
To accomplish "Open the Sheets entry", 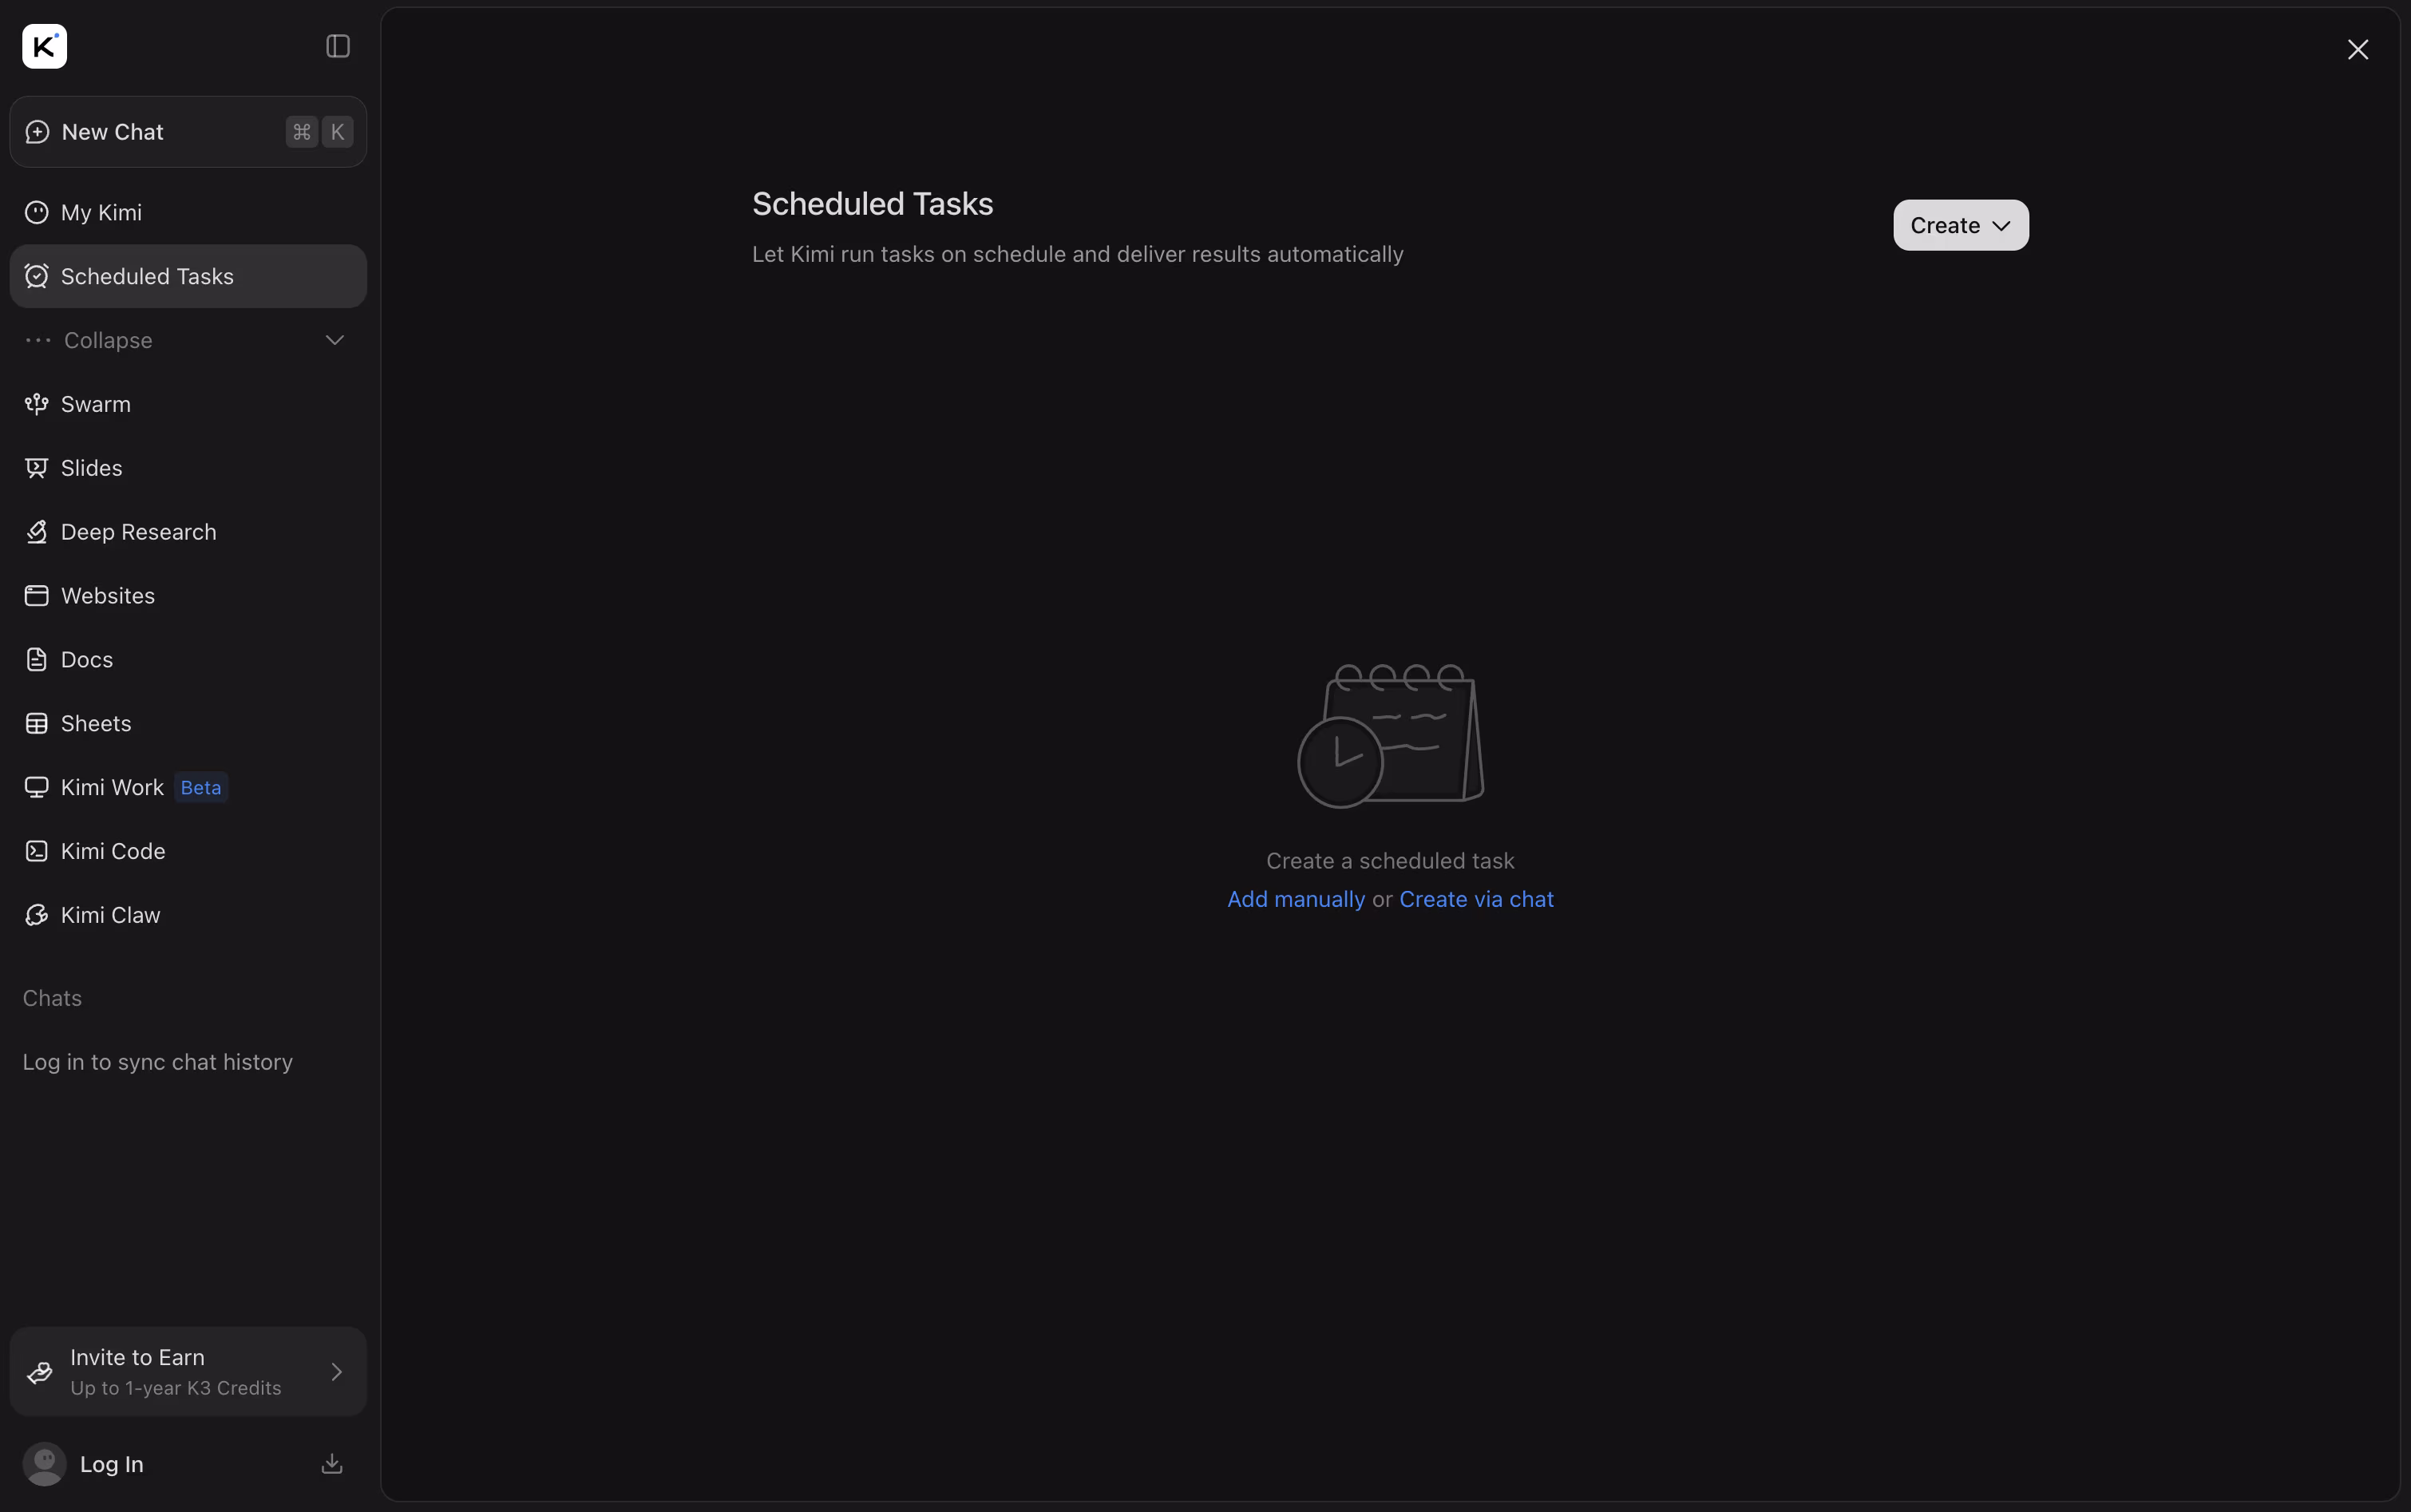I will 188,724.
